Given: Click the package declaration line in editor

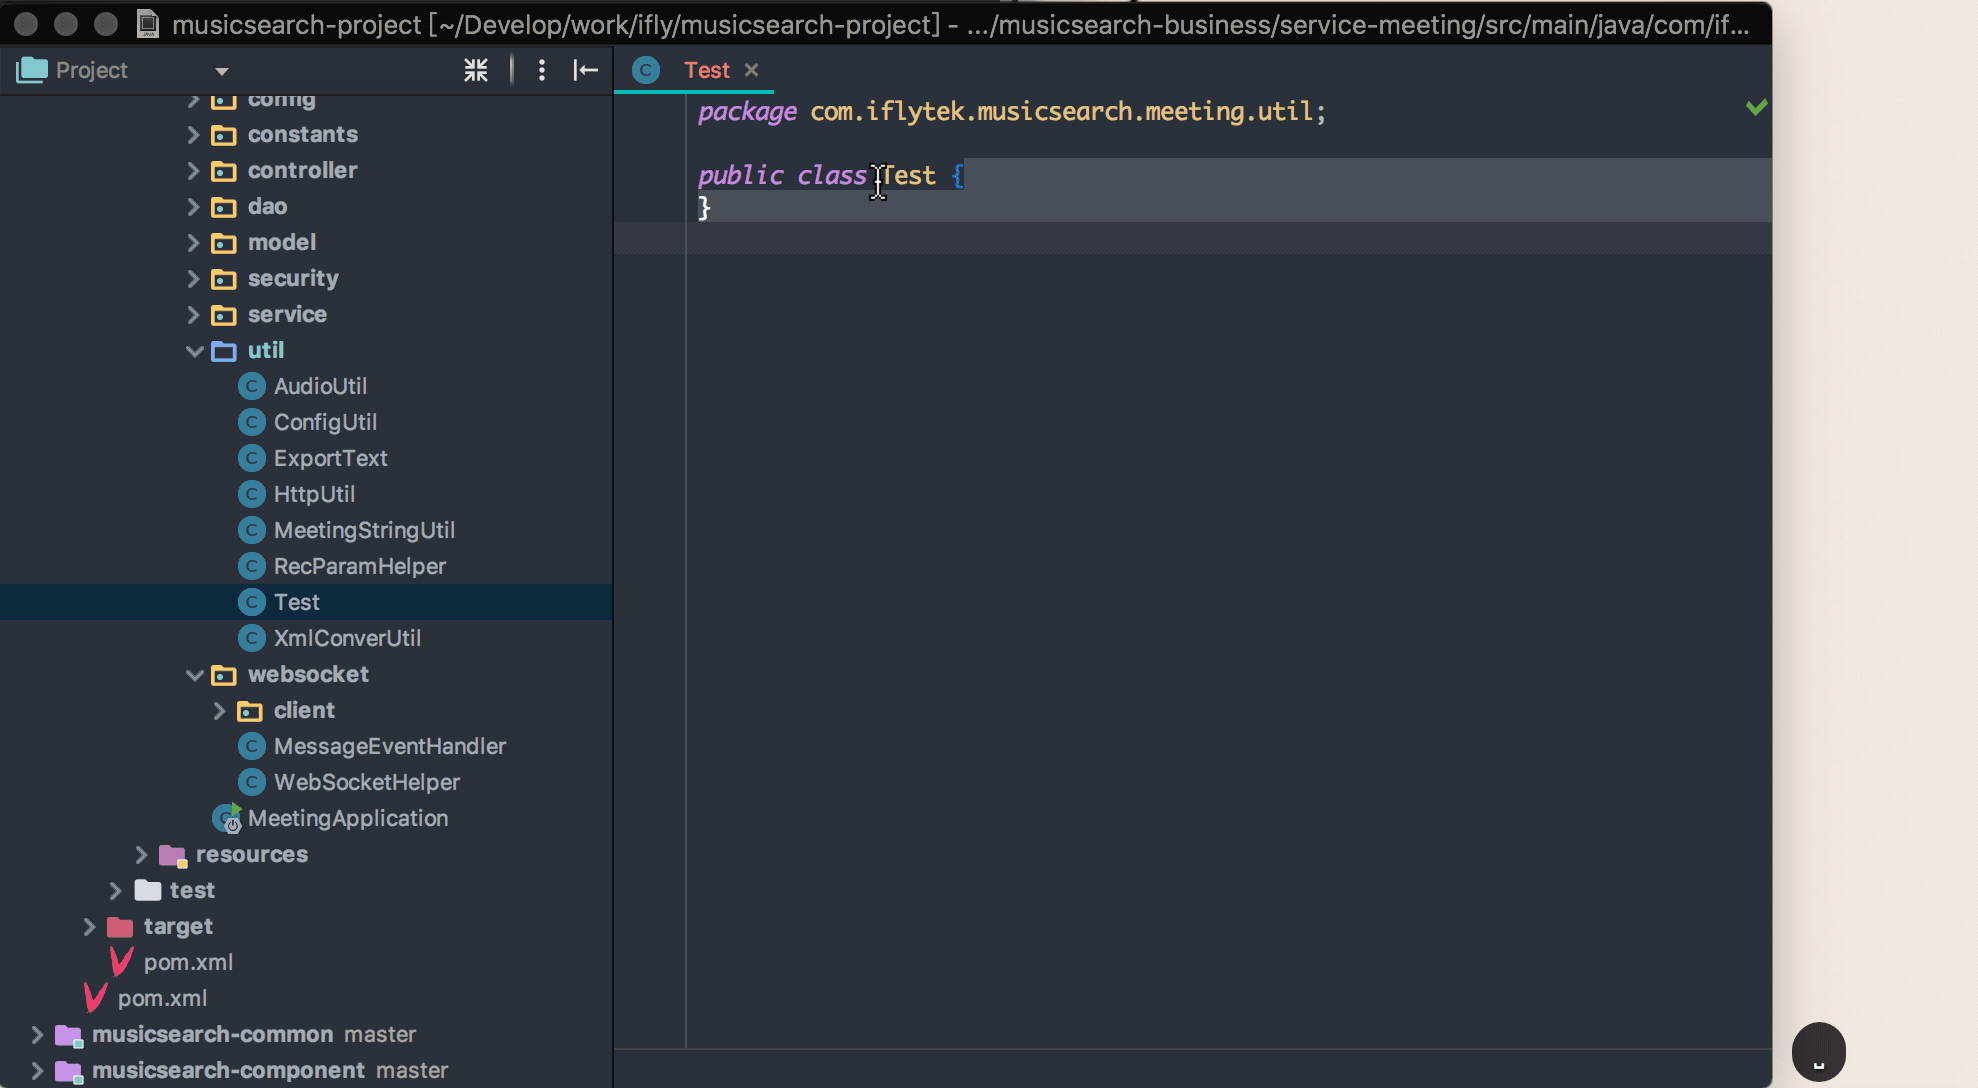Looking at the screenshot, I should coord(1010,112).
